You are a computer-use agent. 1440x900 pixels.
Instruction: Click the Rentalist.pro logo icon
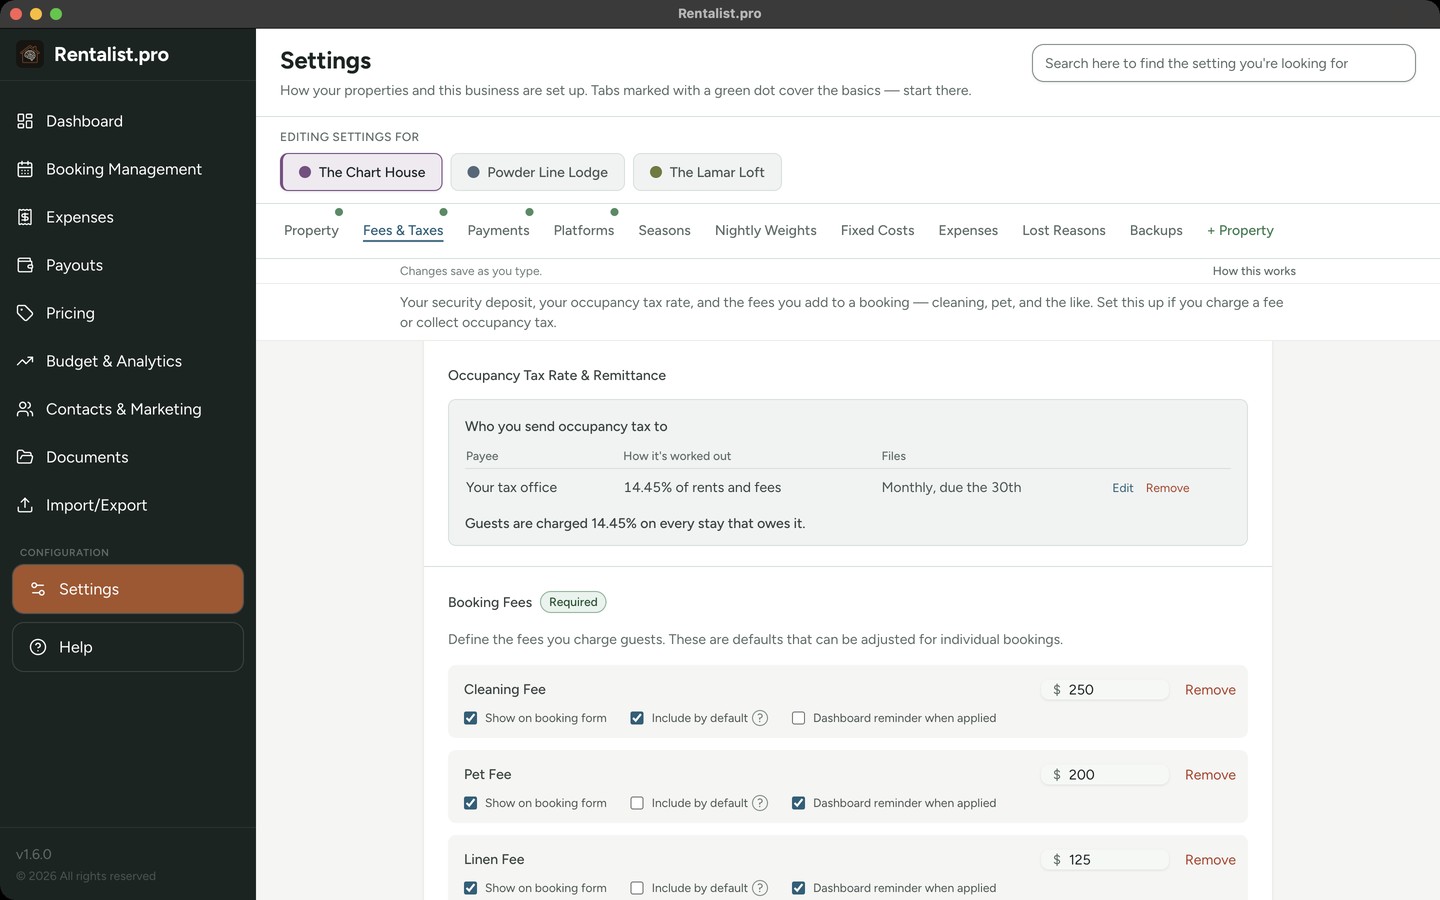pos(30,54)
